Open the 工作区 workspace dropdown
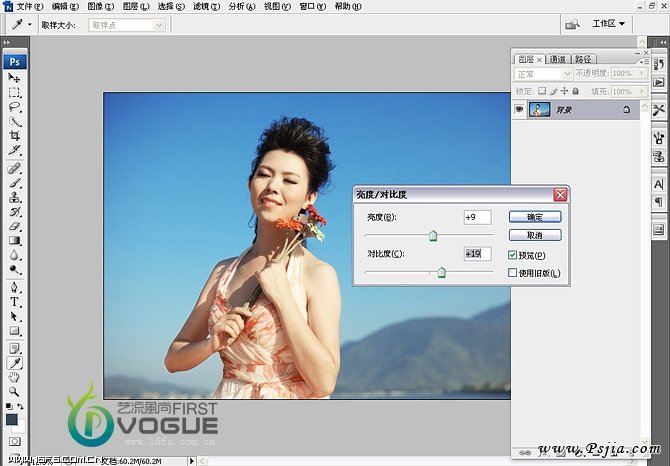 tap(609, 23)
